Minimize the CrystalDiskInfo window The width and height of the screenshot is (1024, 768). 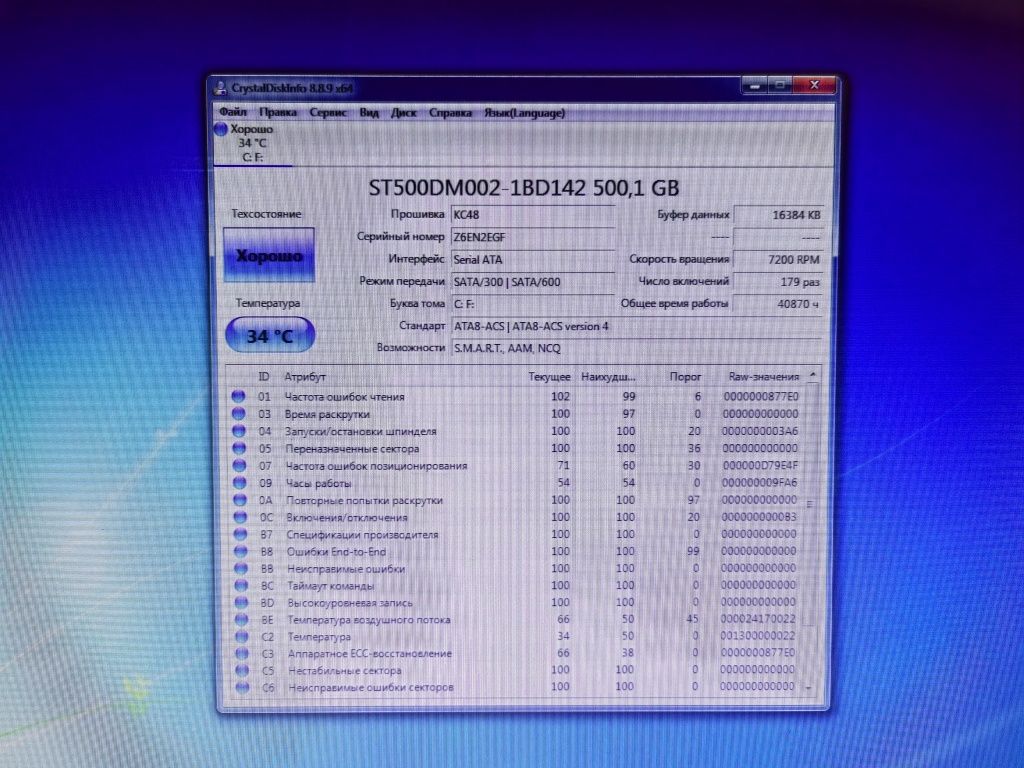click(x=755, y=85)
